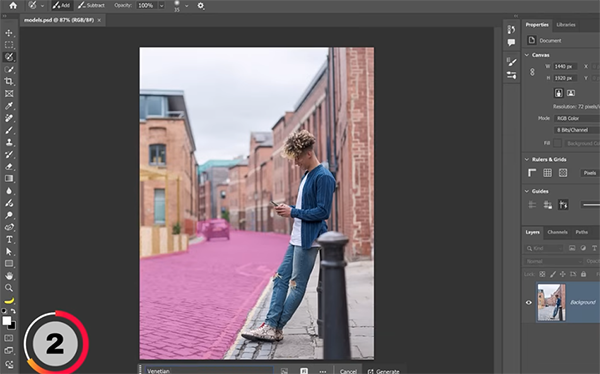Select the Eraser tool
The height and width of the screenshot is (374, 600).
pos(9,167)
